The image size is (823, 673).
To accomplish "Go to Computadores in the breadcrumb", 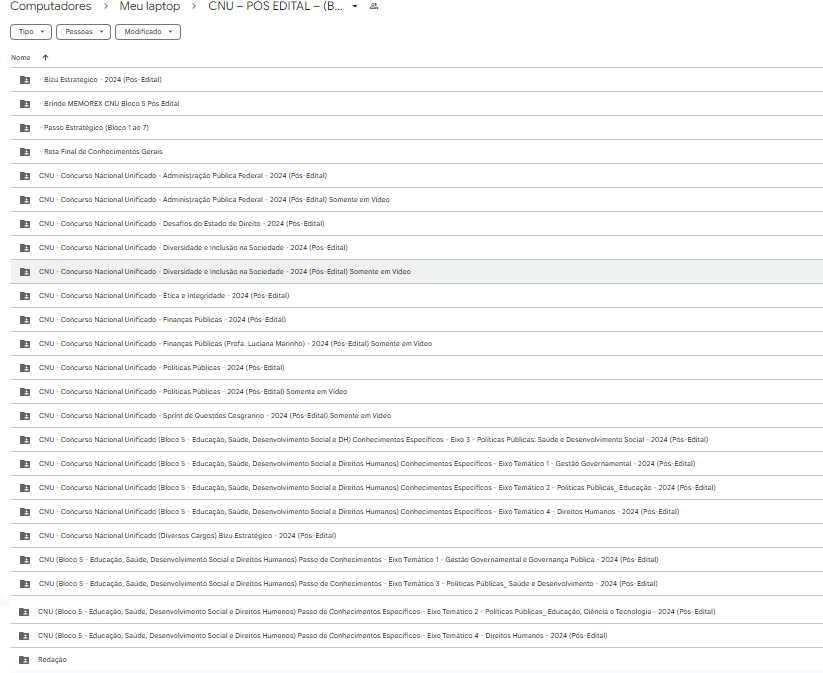I will [50, 6].
